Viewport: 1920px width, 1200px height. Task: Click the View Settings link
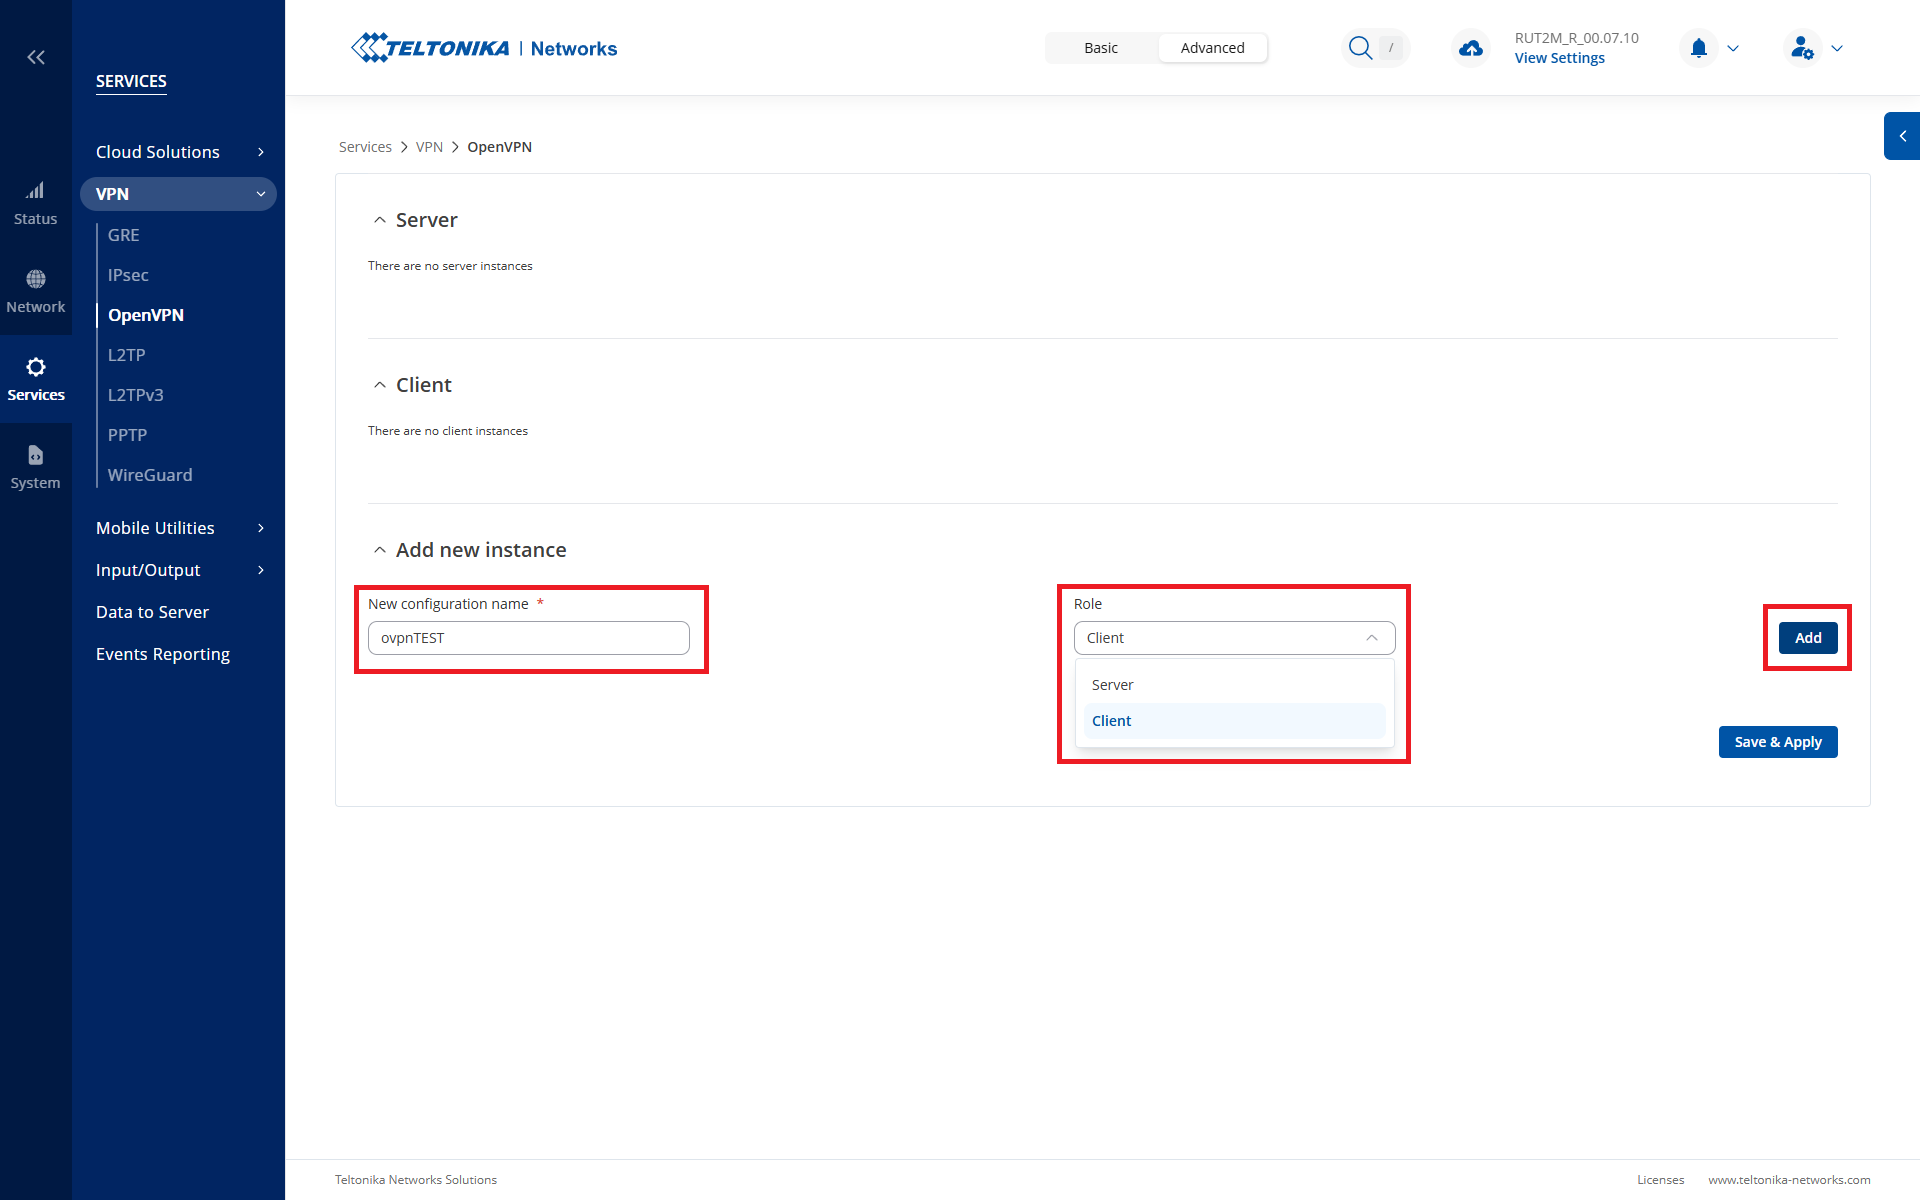click(1559, 58)
